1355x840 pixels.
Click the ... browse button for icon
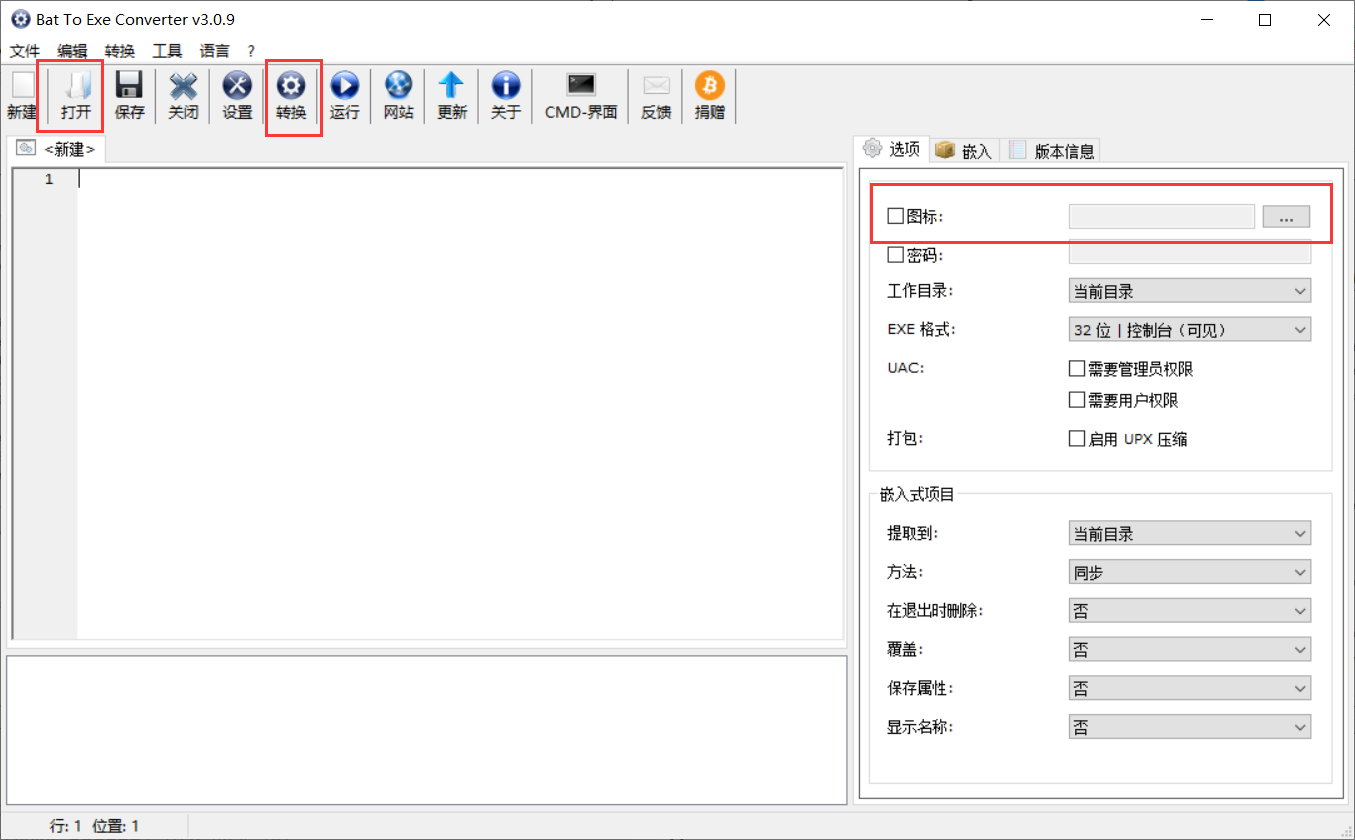[x=1286, y=216]
